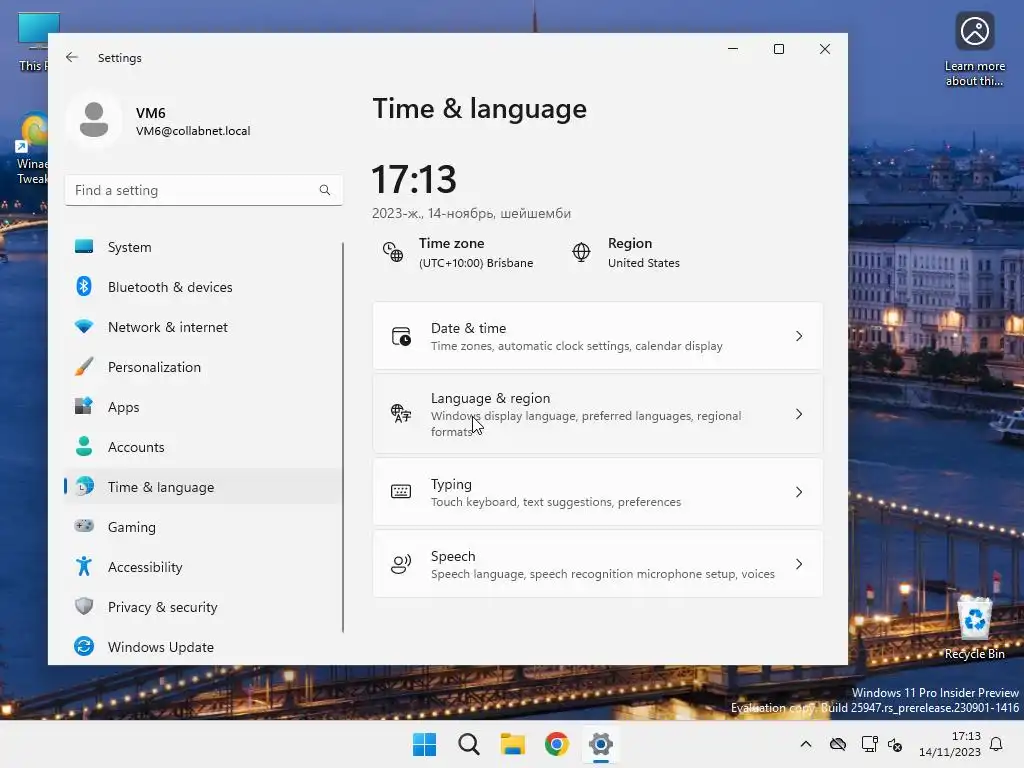The image size is (1024, 768).
Task: Expand Speech chevron arrow
Action: coord(799,564)
